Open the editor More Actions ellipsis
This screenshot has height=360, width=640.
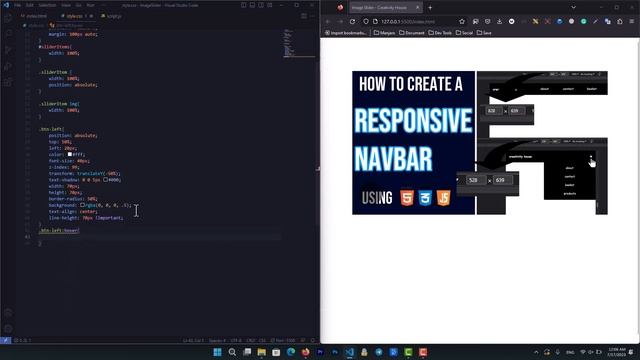pos(313,16)
